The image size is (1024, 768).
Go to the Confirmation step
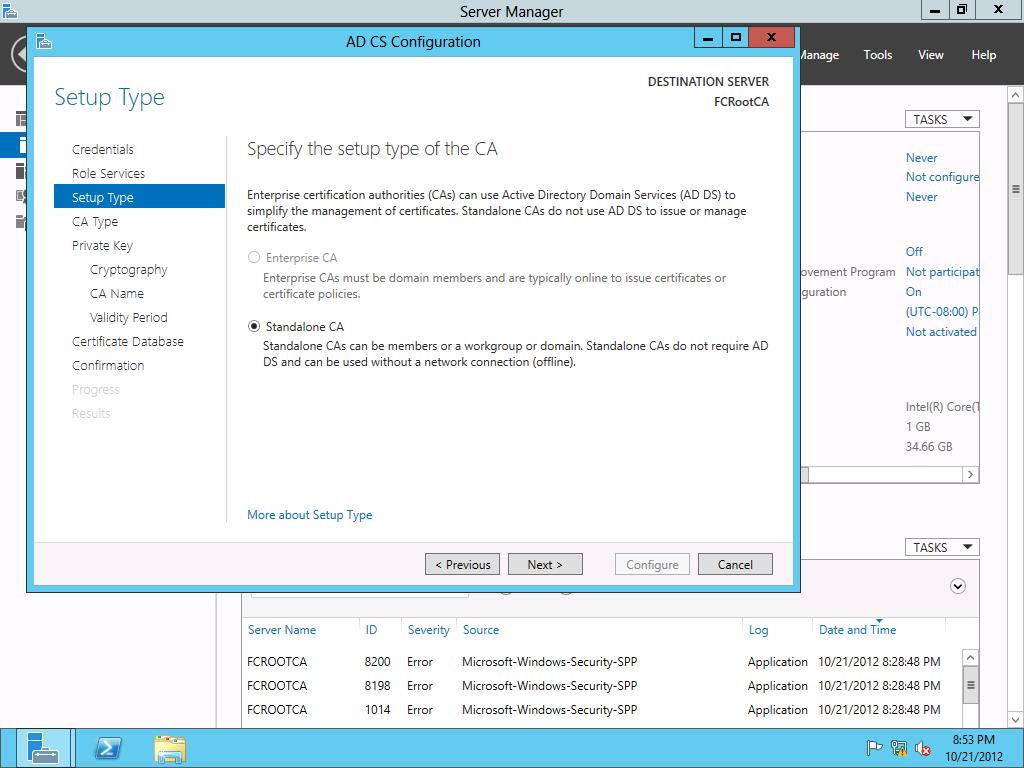[x=108, y=366]
